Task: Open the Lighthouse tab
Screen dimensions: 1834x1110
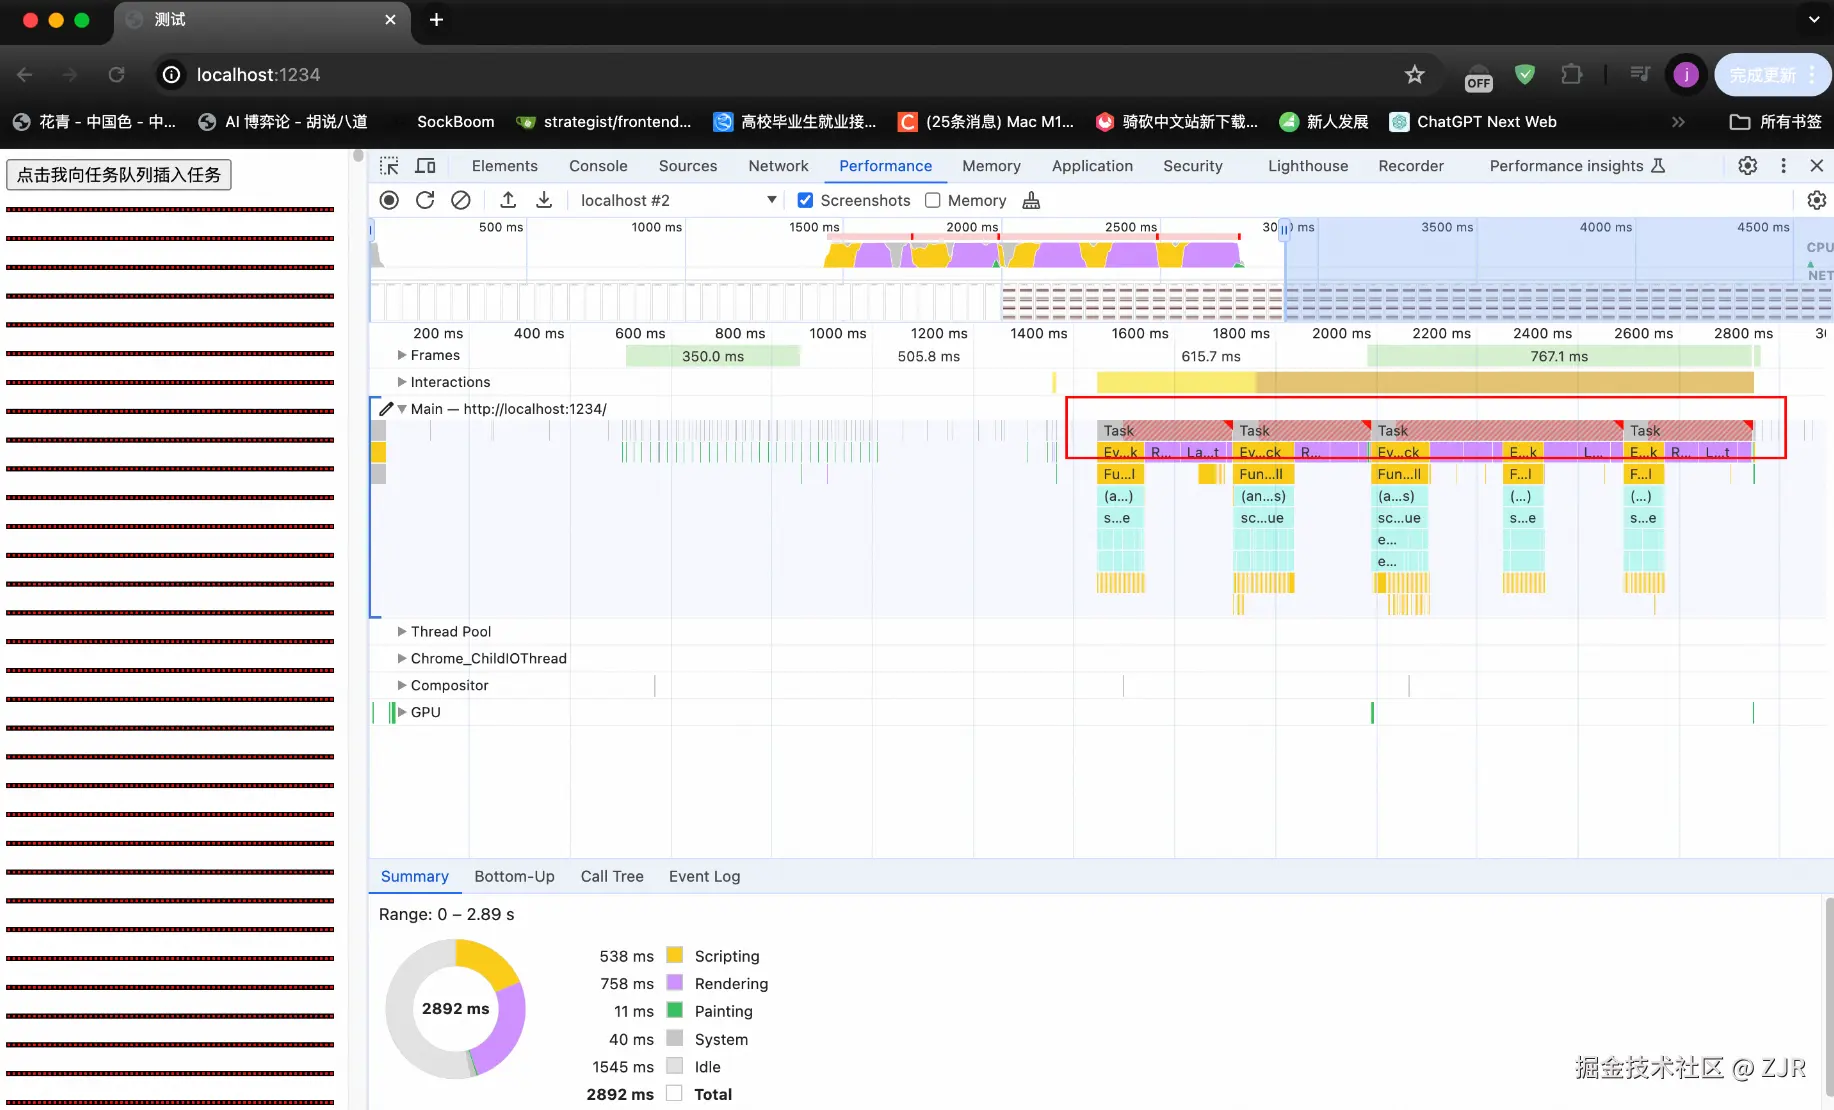Action: click(1308, 166)
